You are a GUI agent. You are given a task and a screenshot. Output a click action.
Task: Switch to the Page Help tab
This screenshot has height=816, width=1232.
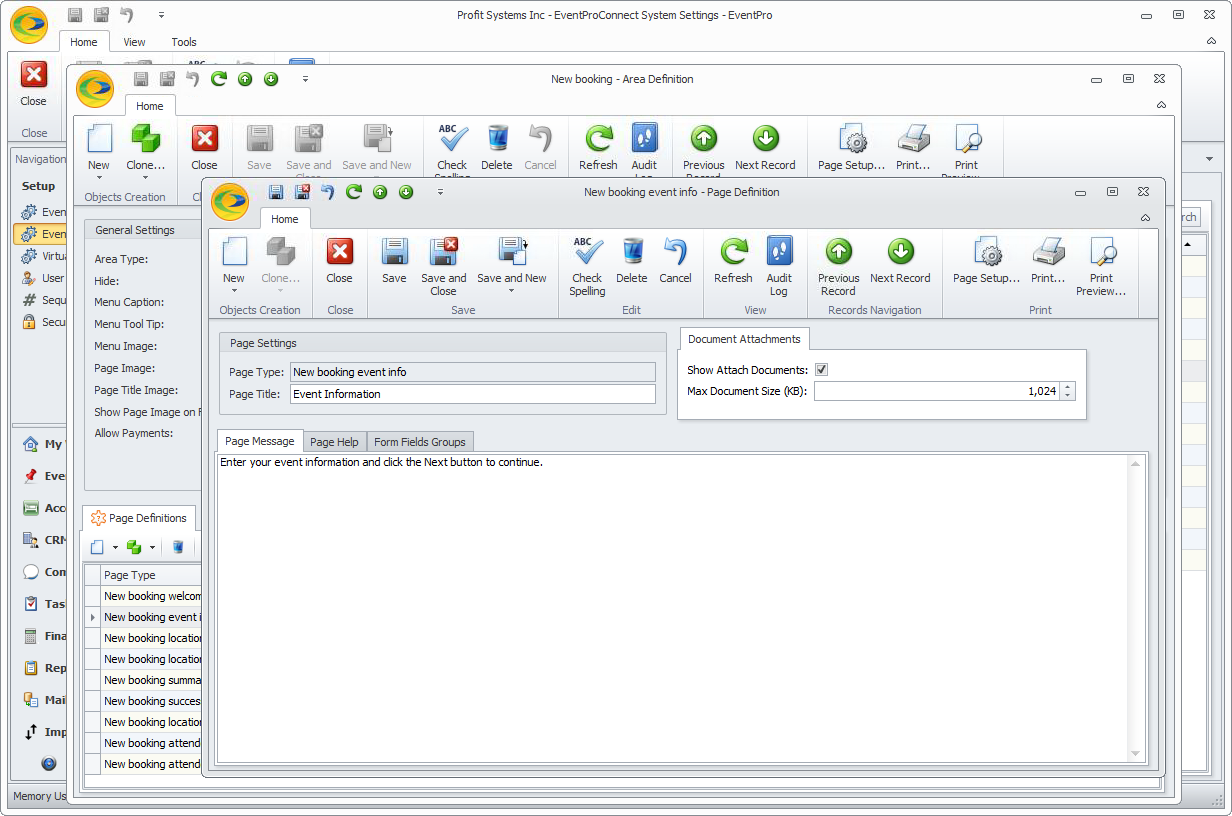pyautogui.click(x=334, y=442)
